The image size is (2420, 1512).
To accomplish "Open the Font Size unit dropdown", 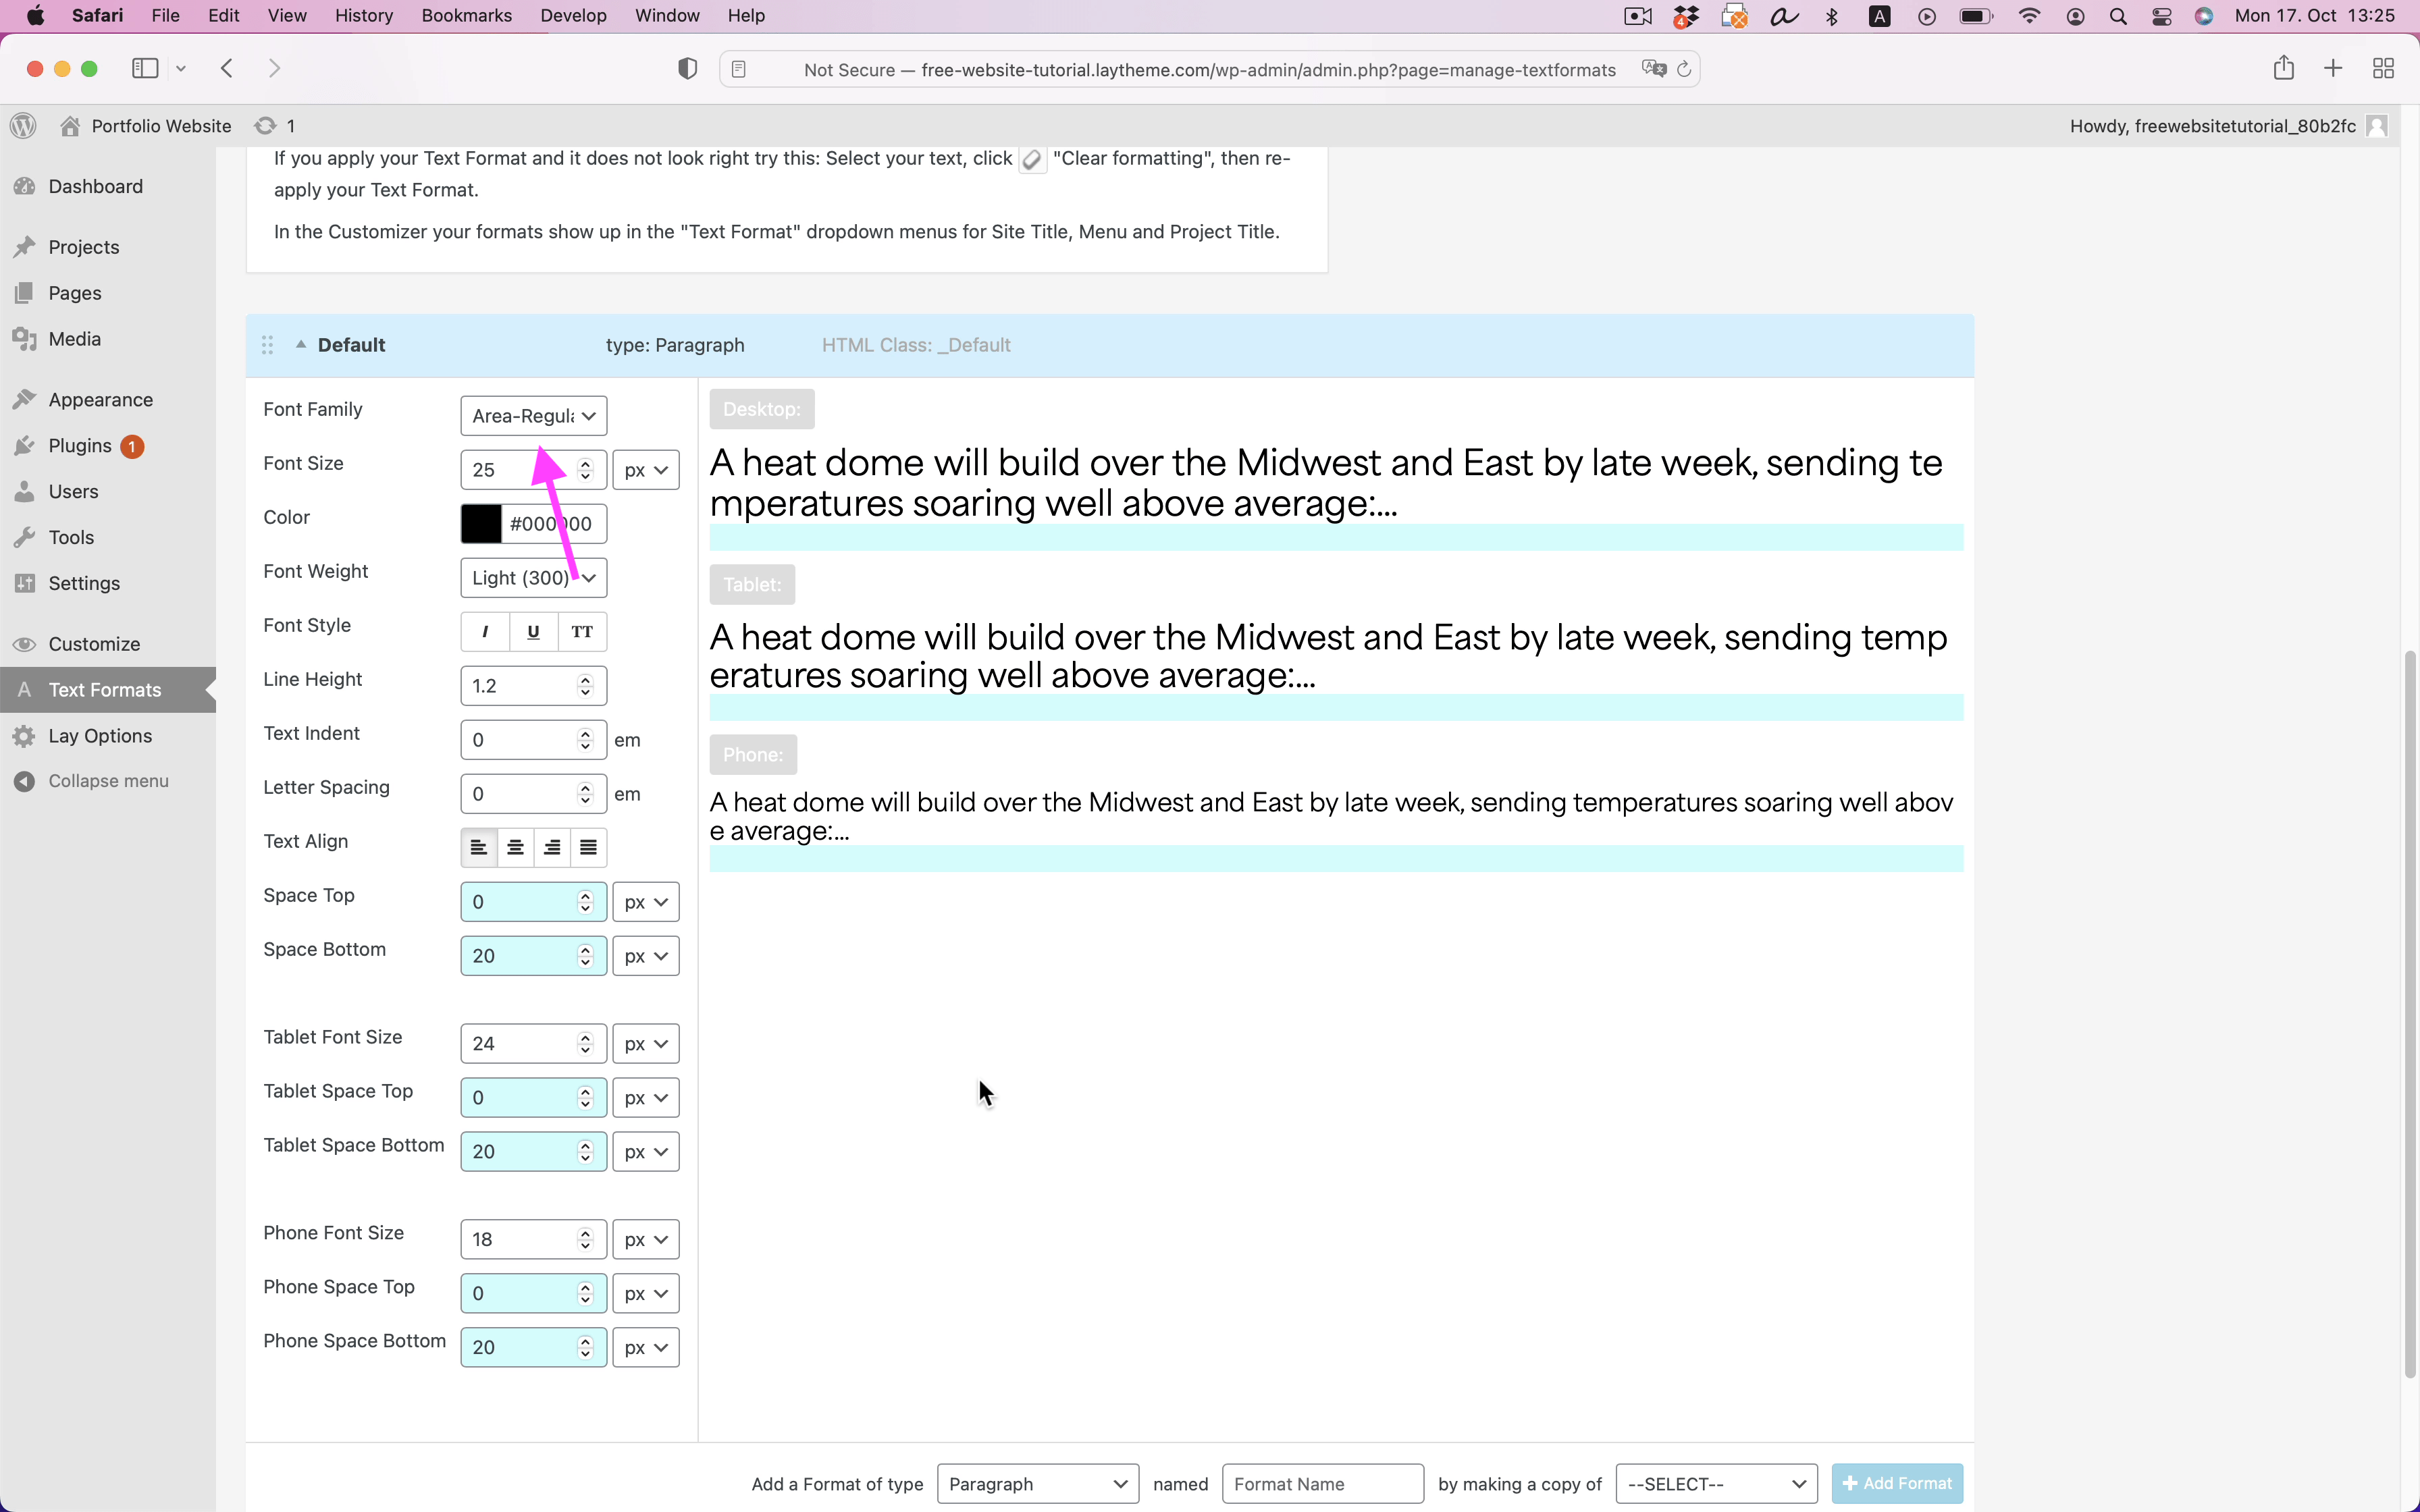I will click(x=646, y=470).
